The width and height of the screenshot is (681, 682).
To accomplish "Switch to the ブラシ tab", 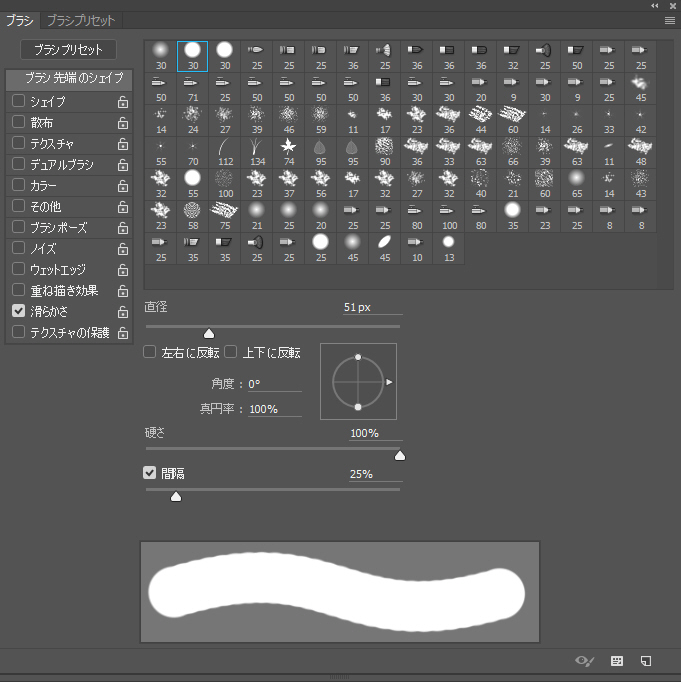I will [20, 20].
